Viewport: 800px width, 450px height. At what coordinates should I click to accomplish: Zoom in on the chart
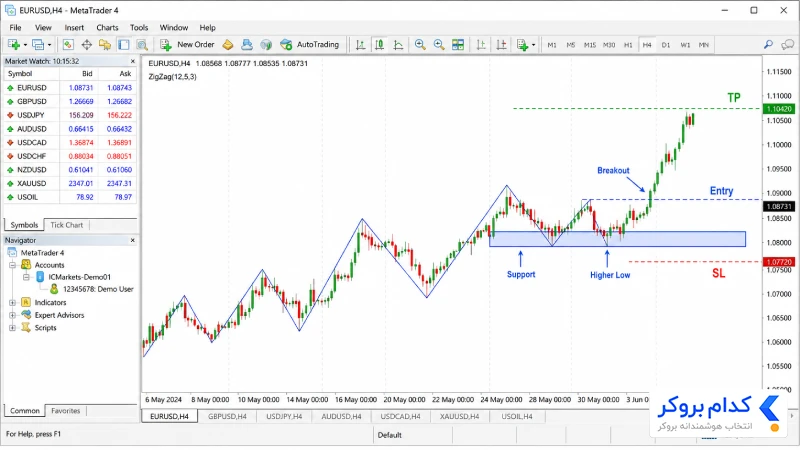point(420,45)
